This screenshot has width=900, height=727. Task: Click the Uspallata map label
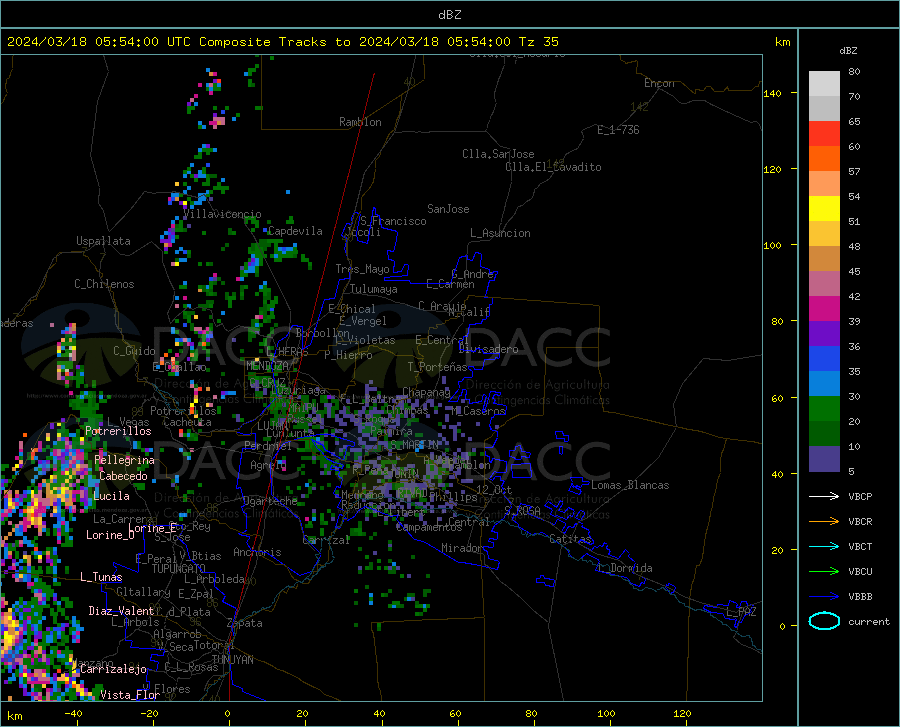click(103, 241)
